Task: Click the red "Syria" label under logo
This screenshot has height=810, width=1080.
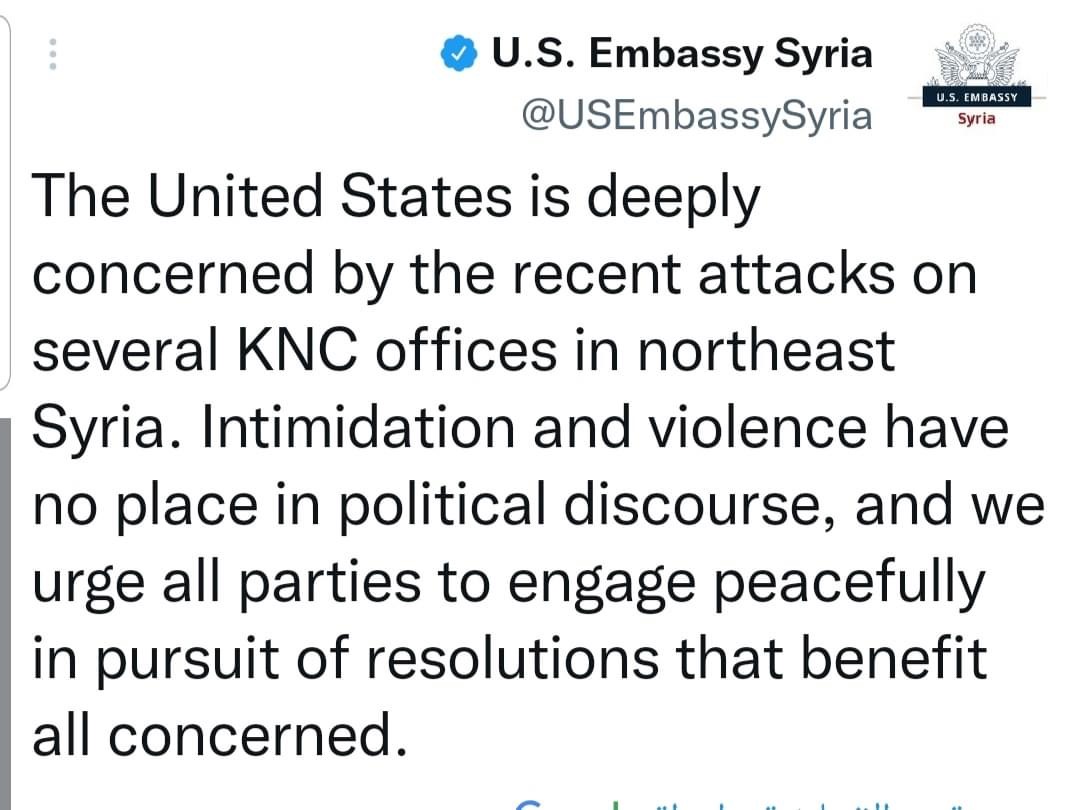Action: click(x=976, y=118)
